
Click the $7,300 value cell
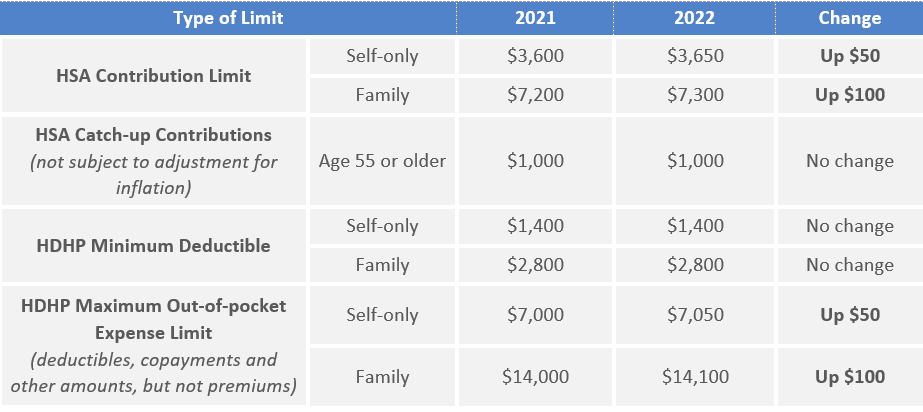(x=695, y=95)
